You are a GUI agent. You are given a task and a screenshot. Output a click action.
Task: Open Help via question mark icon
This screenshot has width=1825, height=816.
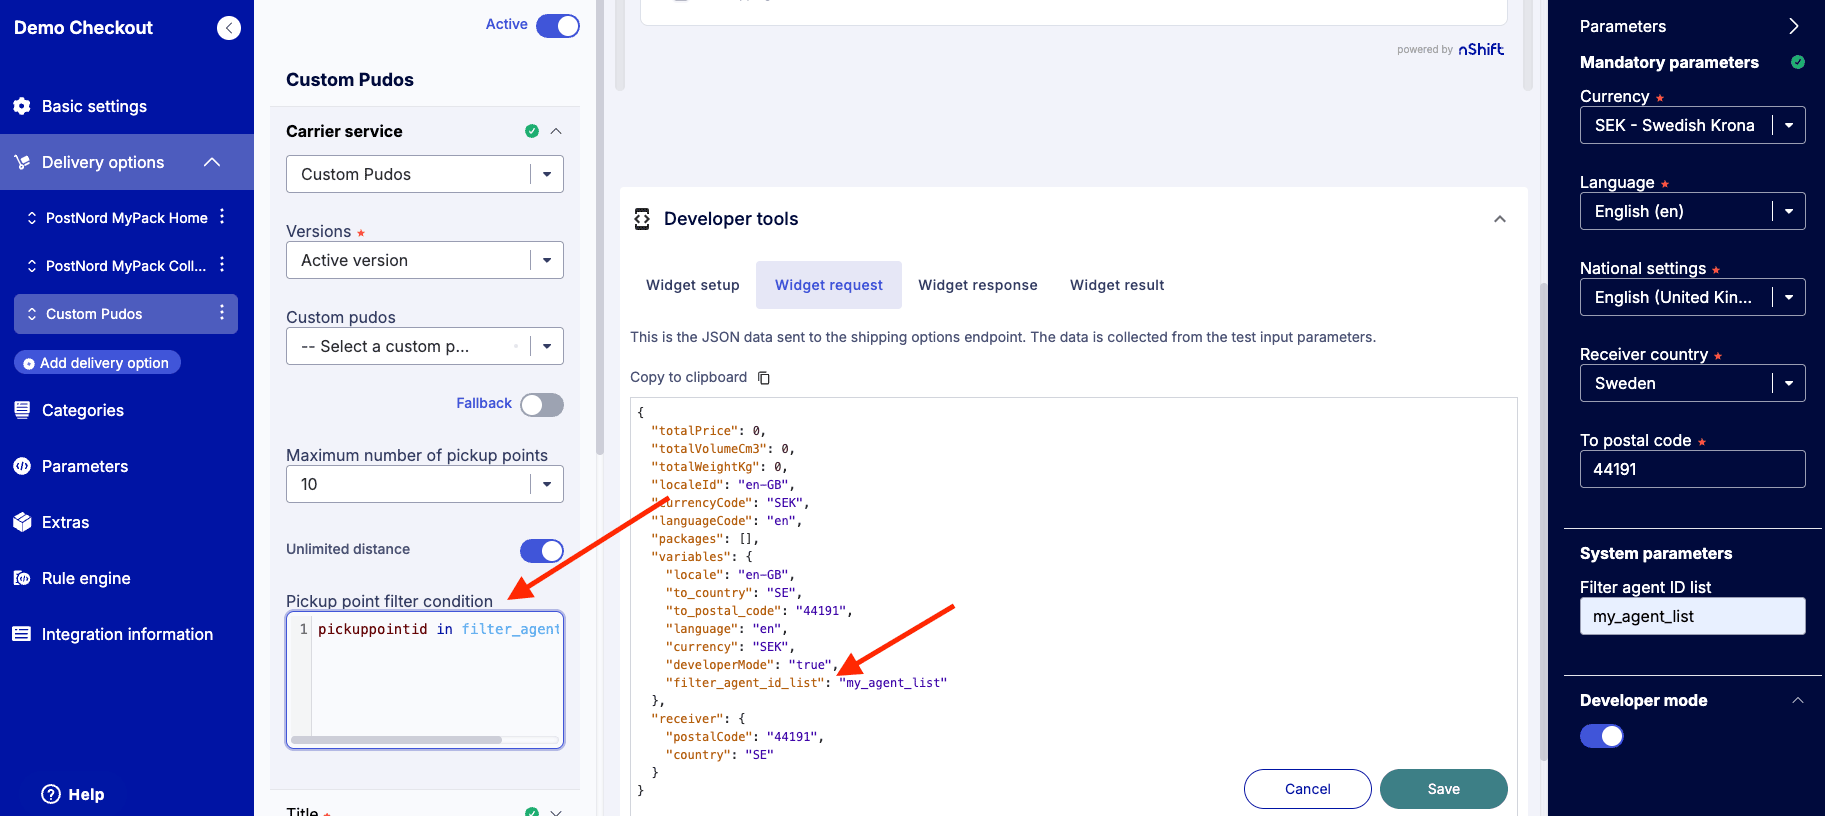tap(51, 794)
